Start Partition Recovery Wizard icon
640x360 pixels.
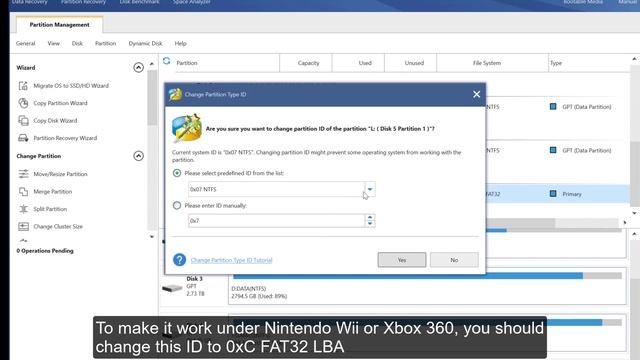pos(23,138)
